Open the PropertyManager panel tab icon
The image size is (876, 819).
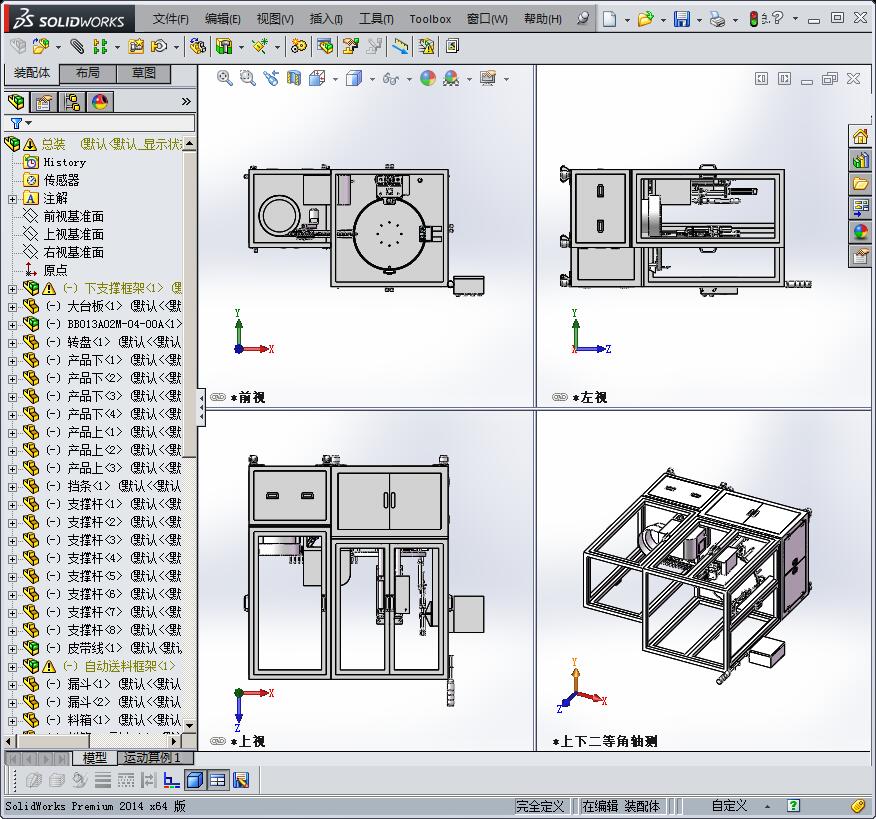click(x=44, y=102)
